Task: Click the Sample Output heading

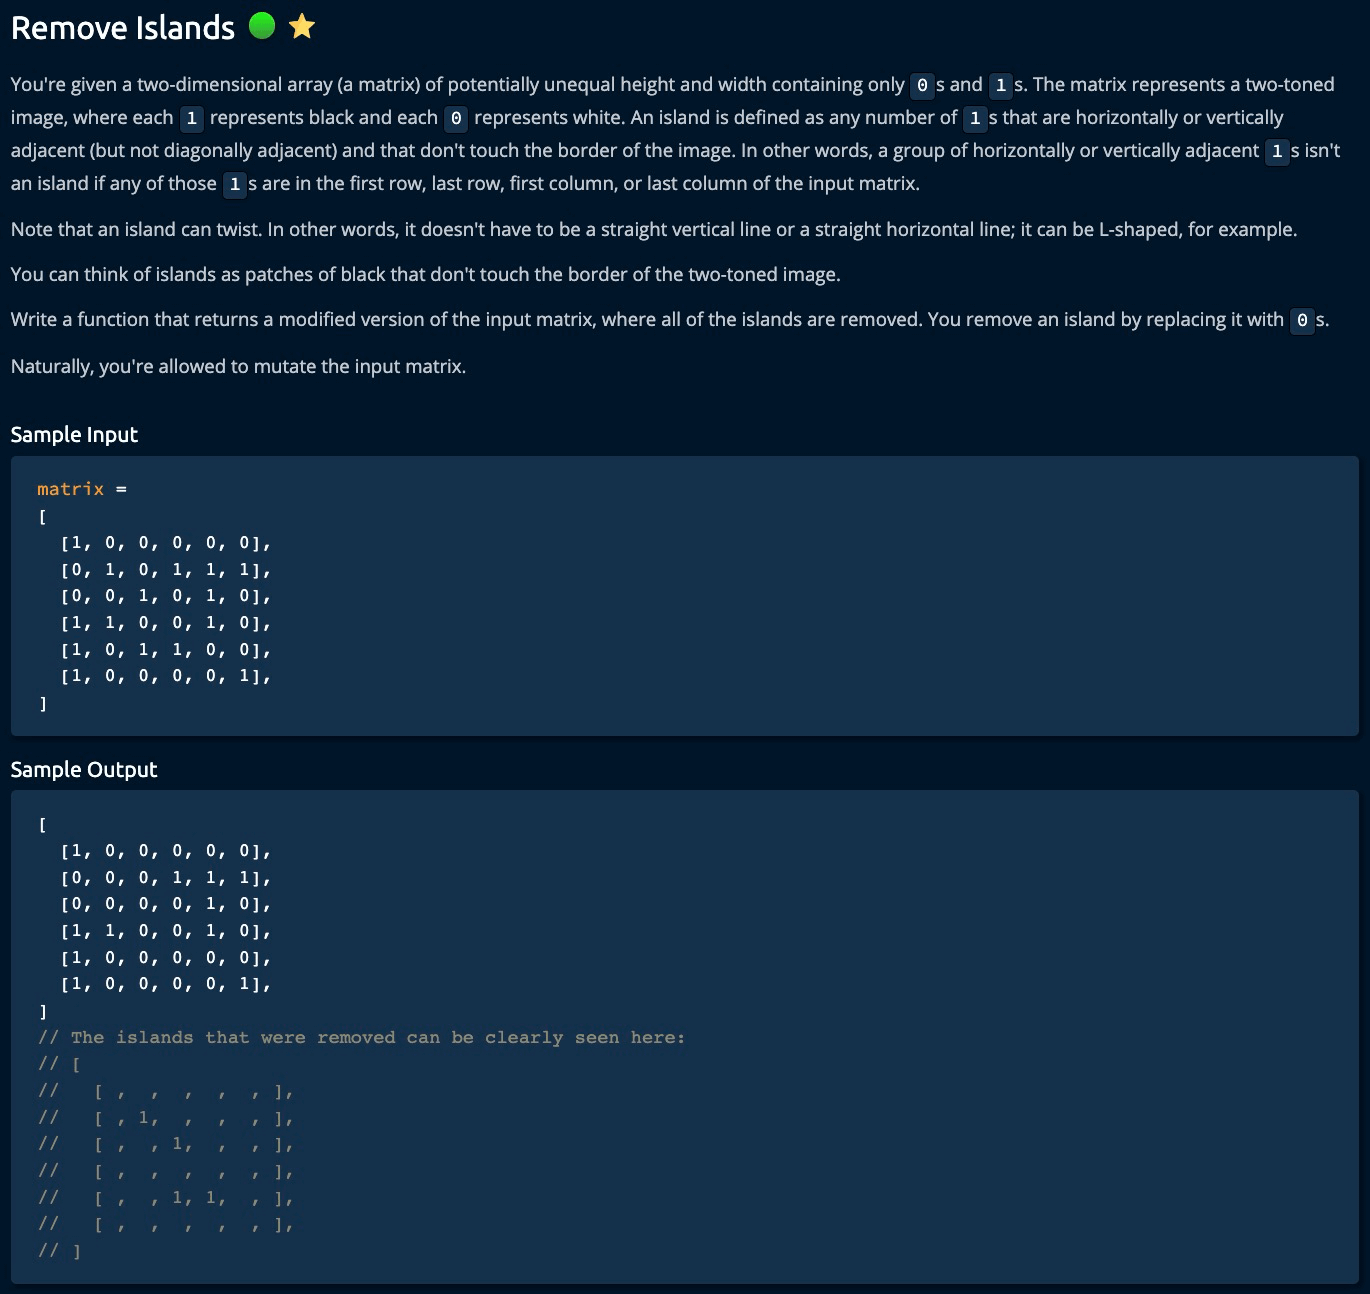Action: point(84,769)
